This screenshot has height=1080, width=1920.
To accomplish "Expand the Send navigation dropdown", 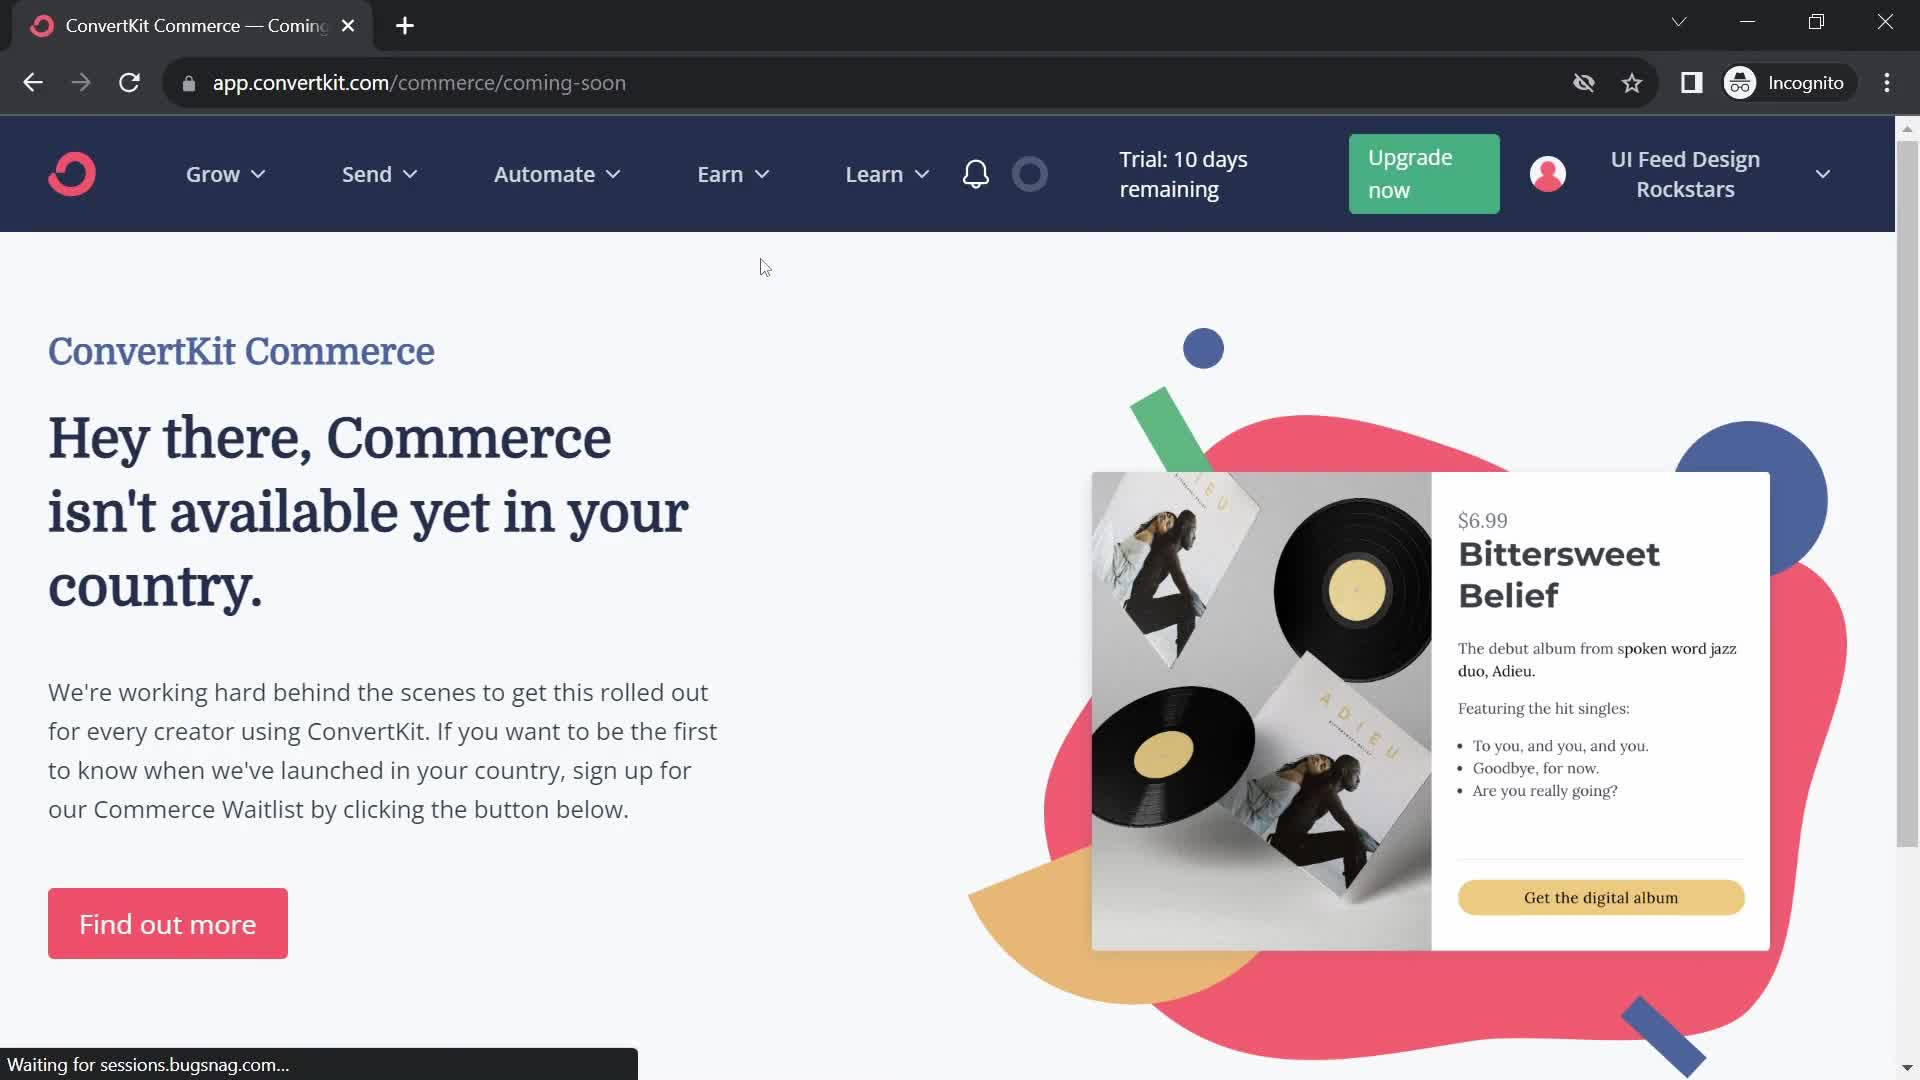I will 377,173.
